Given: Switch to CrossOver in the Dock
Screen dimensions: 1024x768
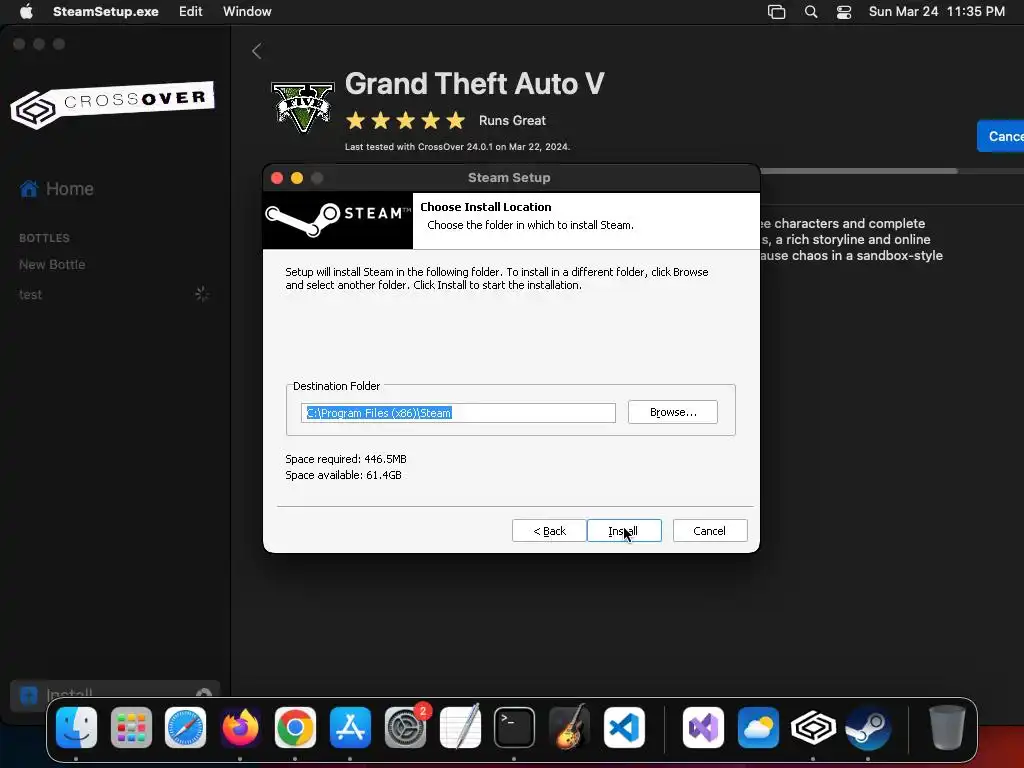Looking at the screenshot, I should [x=813, y=727].
